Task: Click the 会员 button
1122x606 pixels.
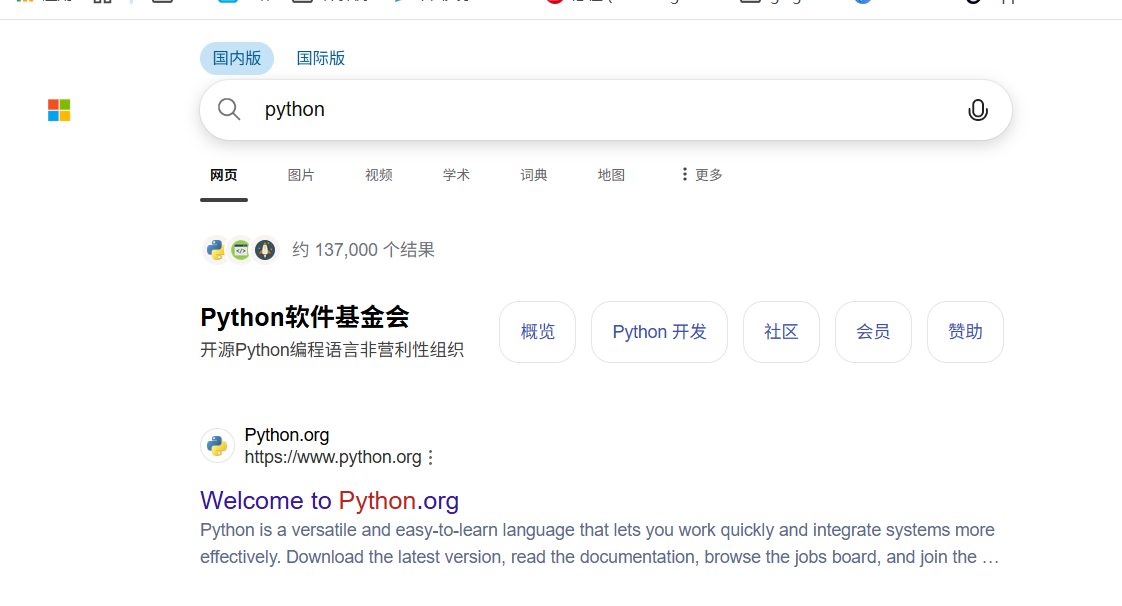Action: (x=873, y=332)
